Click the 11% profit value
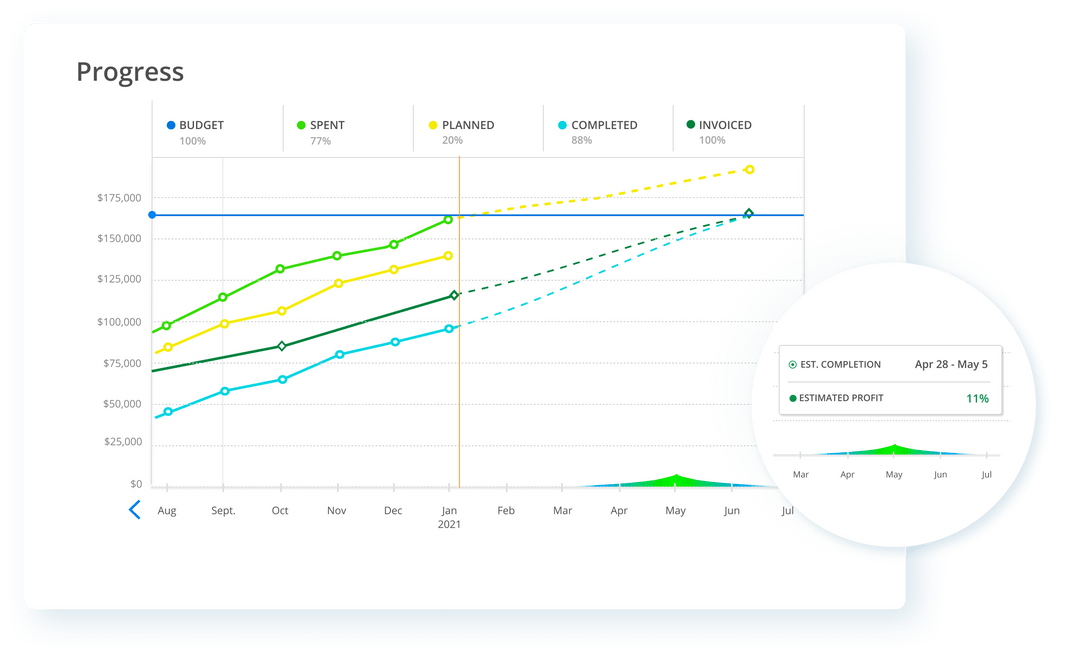Image resolution: width=1080 pixels, height=655 pixels. coord(977,398)
